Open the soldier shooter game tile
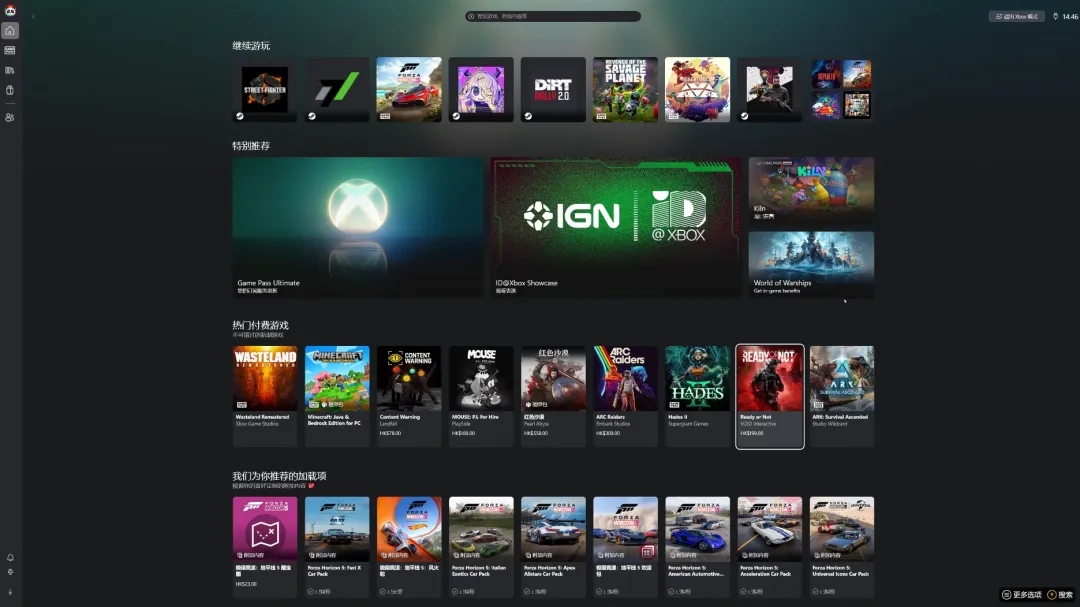Viewport: 1080px width, 607px height. [x=769, y=90]
